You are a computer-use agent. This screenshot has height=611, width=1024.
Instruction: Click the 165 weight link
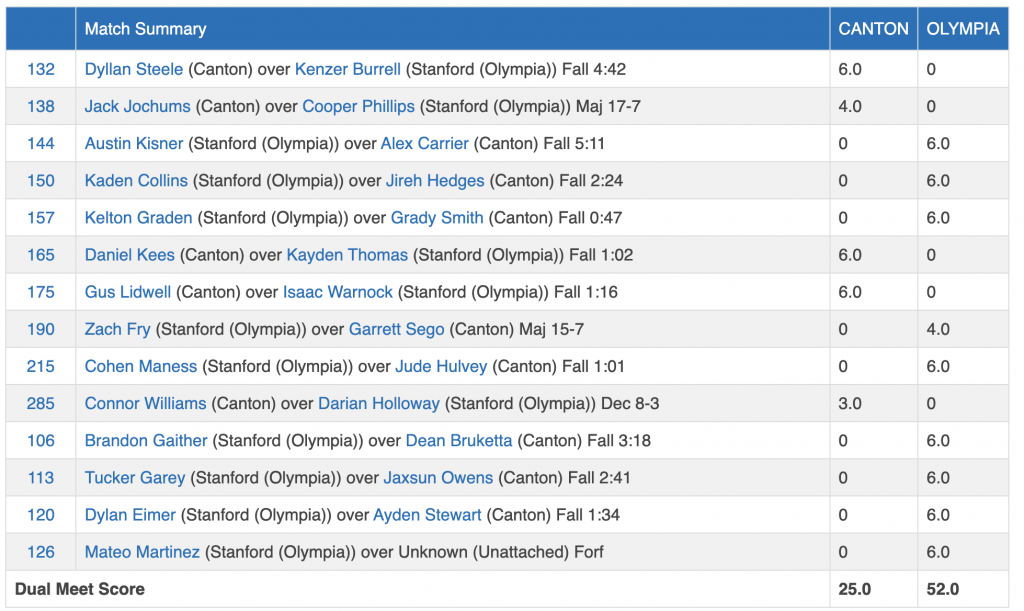click(x=41, y=254)
